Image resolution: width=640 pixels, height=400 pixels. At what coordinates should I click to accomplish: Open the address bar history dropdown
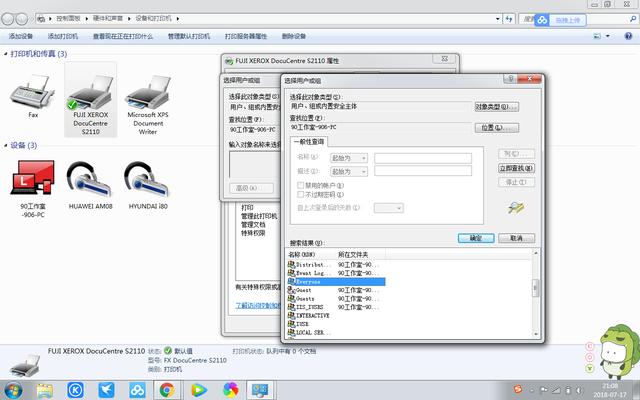[498, 19]
